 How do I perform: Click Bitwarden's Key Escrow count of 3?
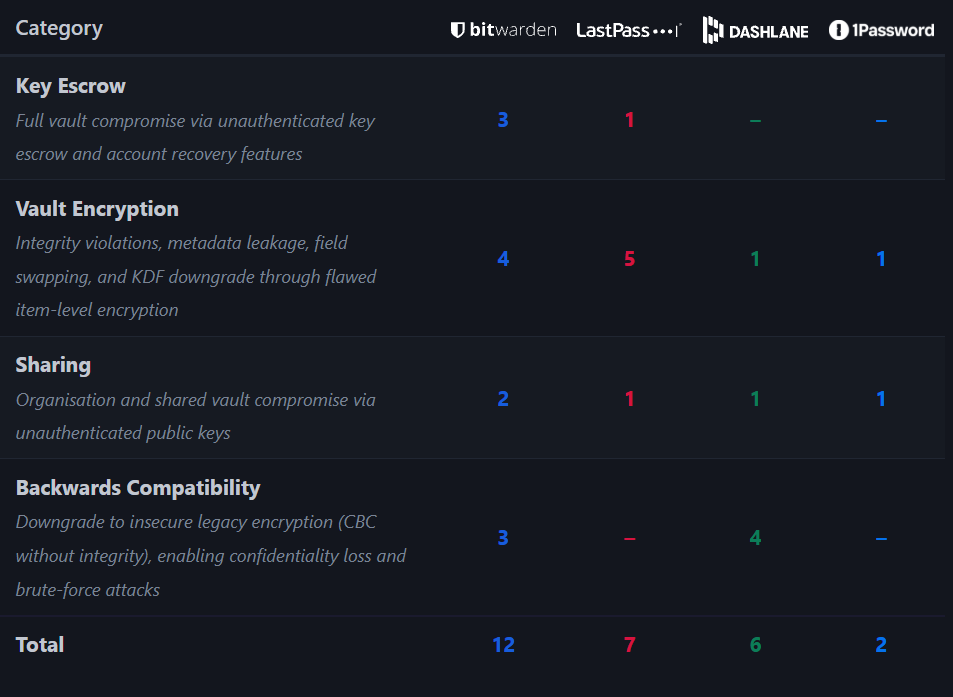(x=503, y=120)
